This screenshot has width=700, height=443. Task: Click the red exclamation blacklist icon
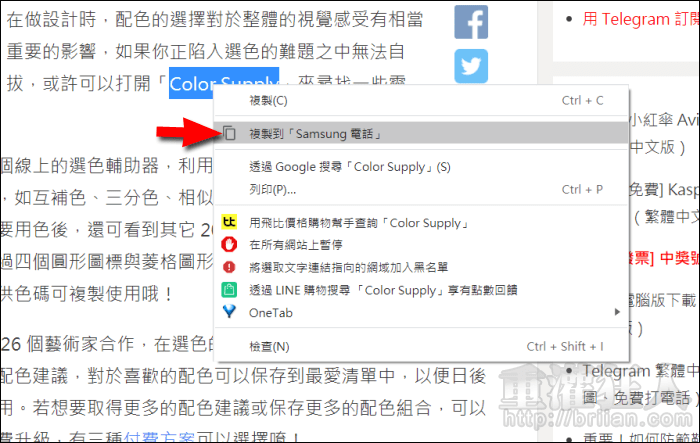(229, 267)
